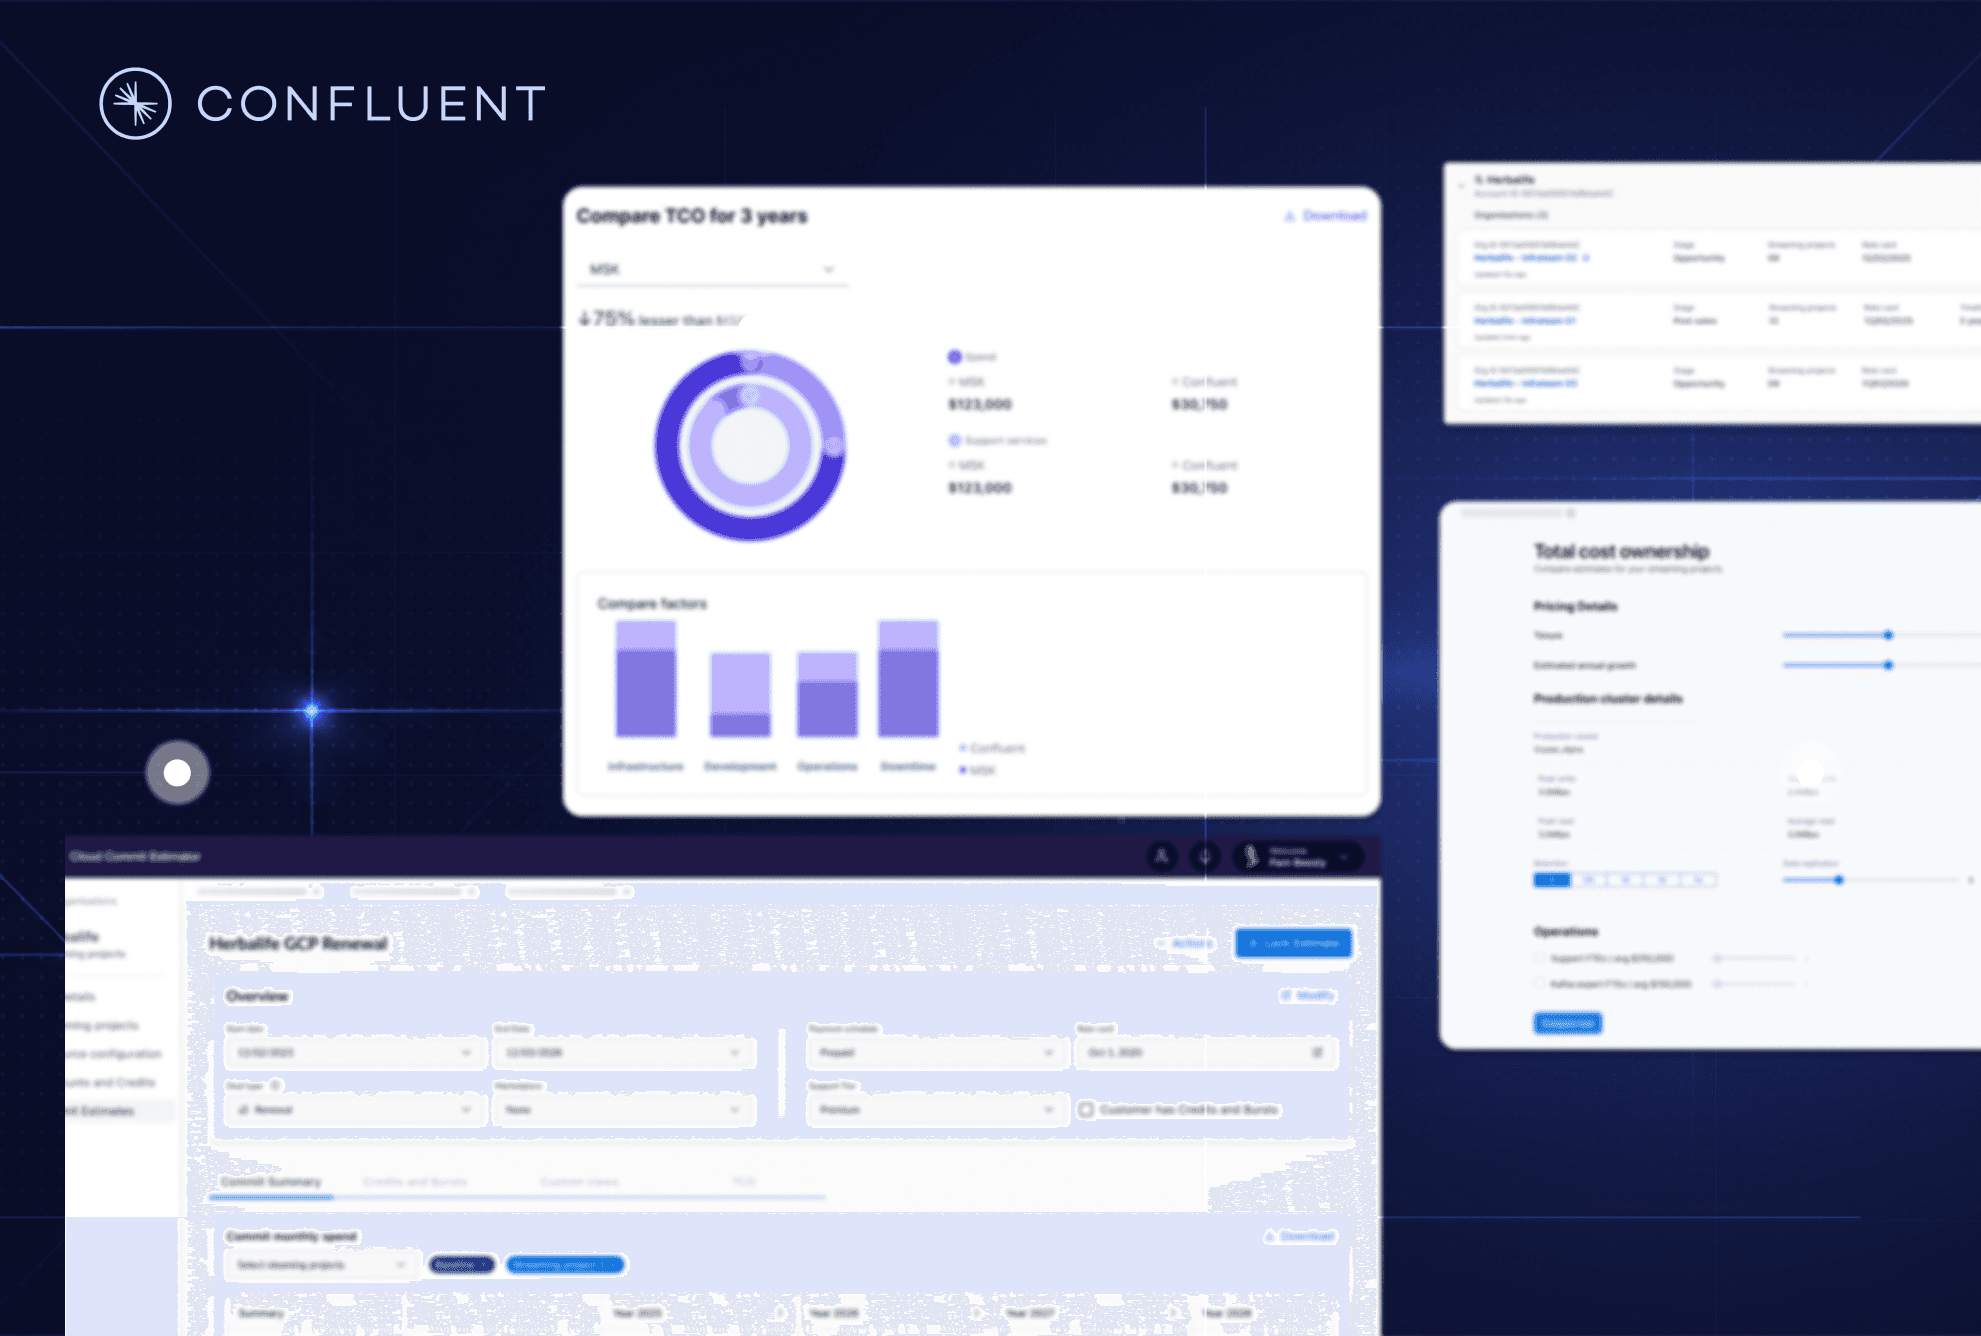
Task: Click the Download icon in Compare TCO card
Action: click(x=1290, y=216)
